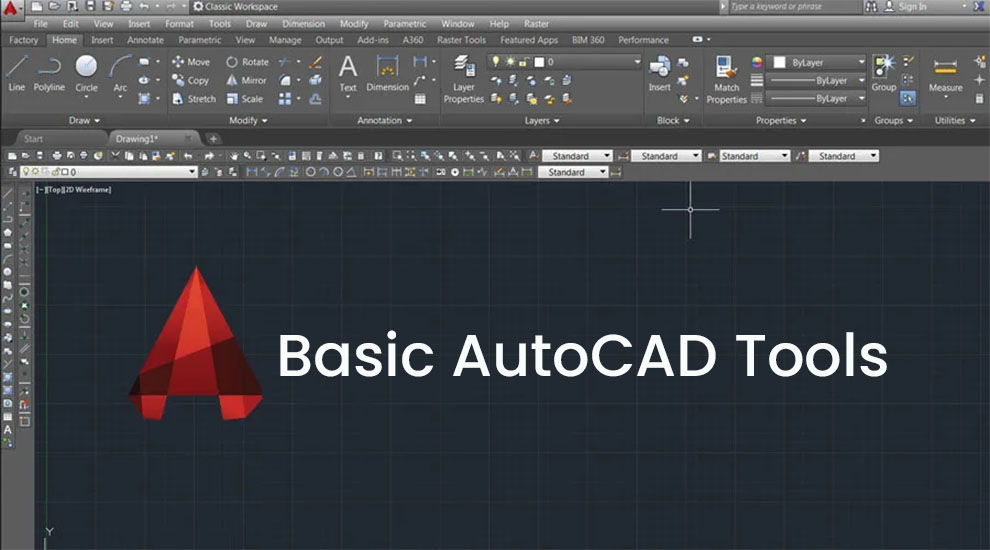Expand the Utilities panel

[955, 120]
